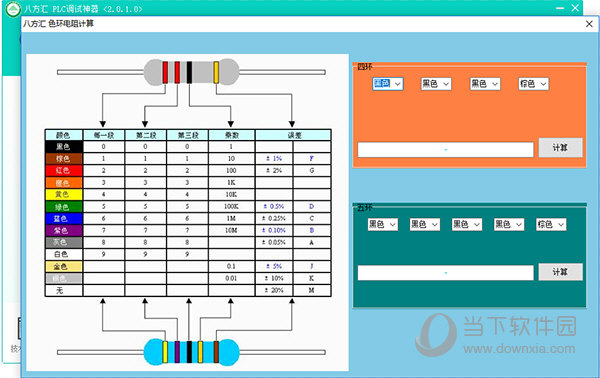This screenshot has height=378, width=600.
Task: Click the ± 0.10% tolerance cell
Action: coord(274,230)
